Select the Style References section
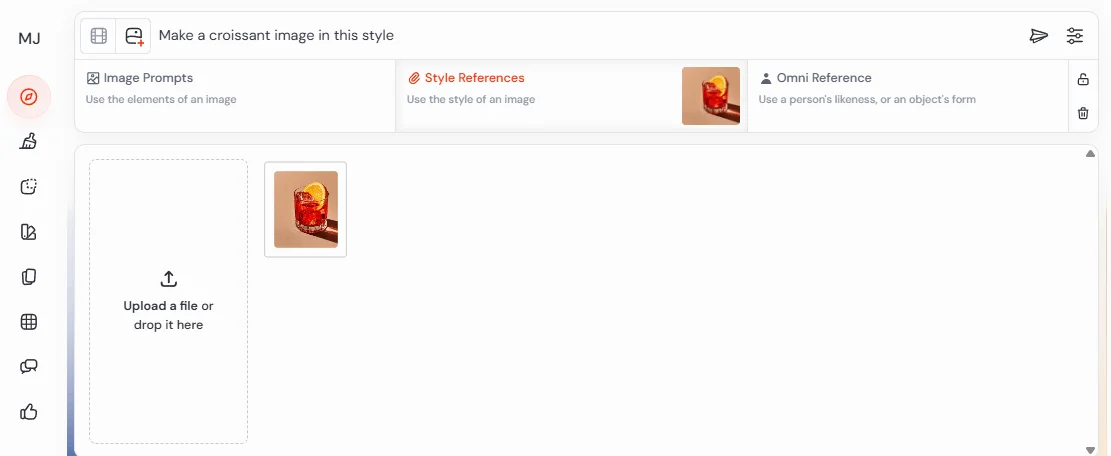 click(571, 96)
